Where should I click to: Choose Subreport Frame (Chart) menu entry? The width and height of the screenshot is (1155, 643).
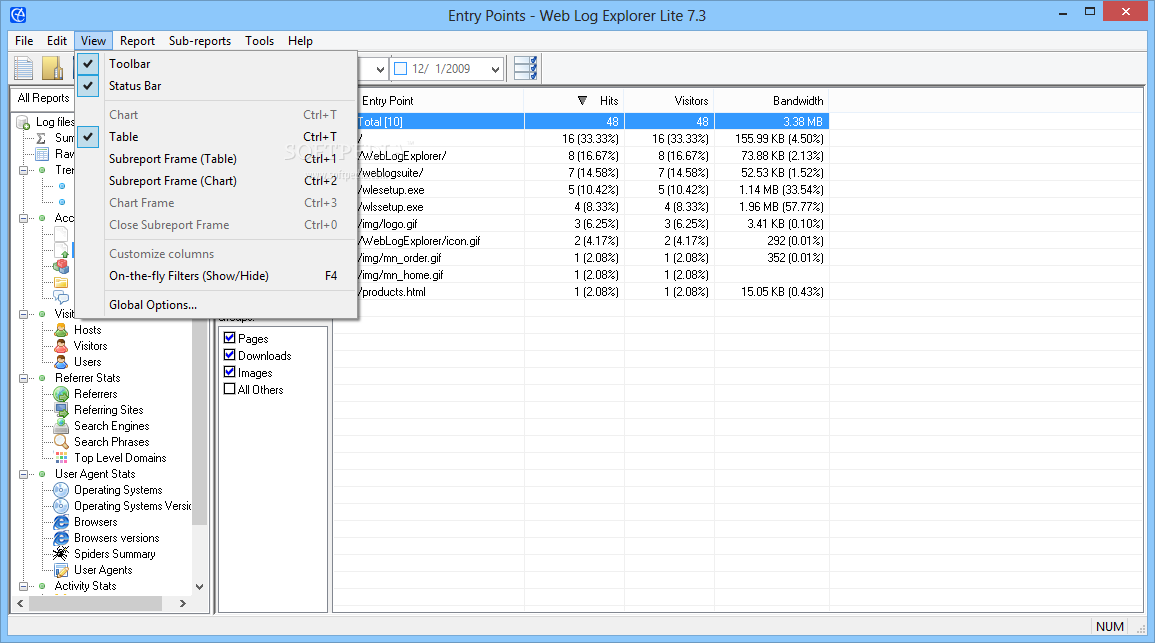tap(217, 181)
